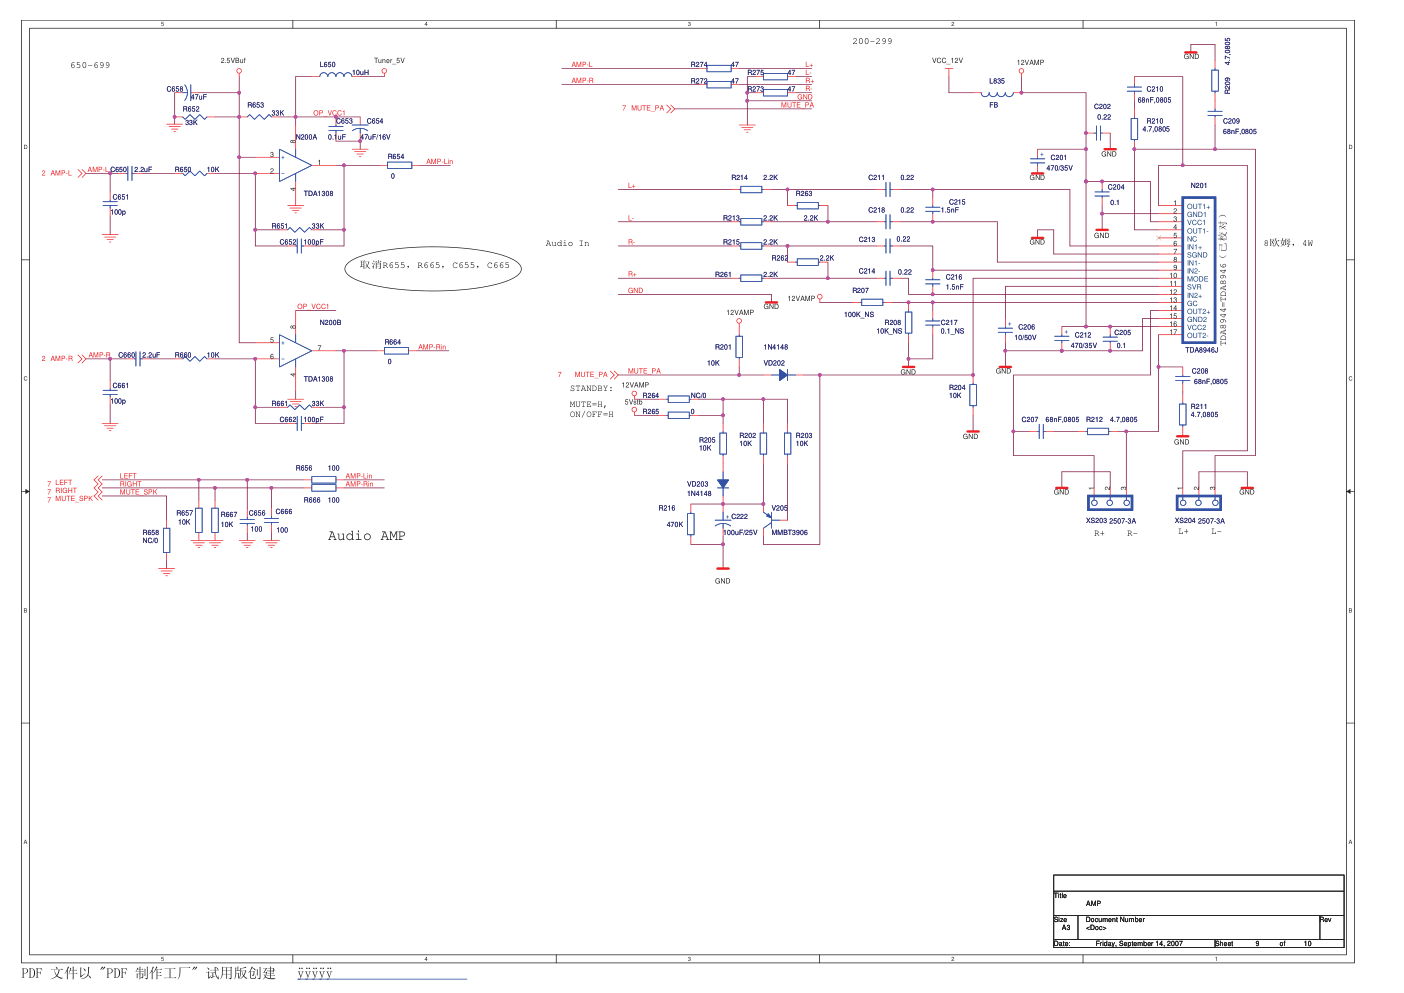The width and height of the screenshot is (1404, 993).
Task: Click the 'STANDBY:' annotation
Action: click(x=591, y=388)
